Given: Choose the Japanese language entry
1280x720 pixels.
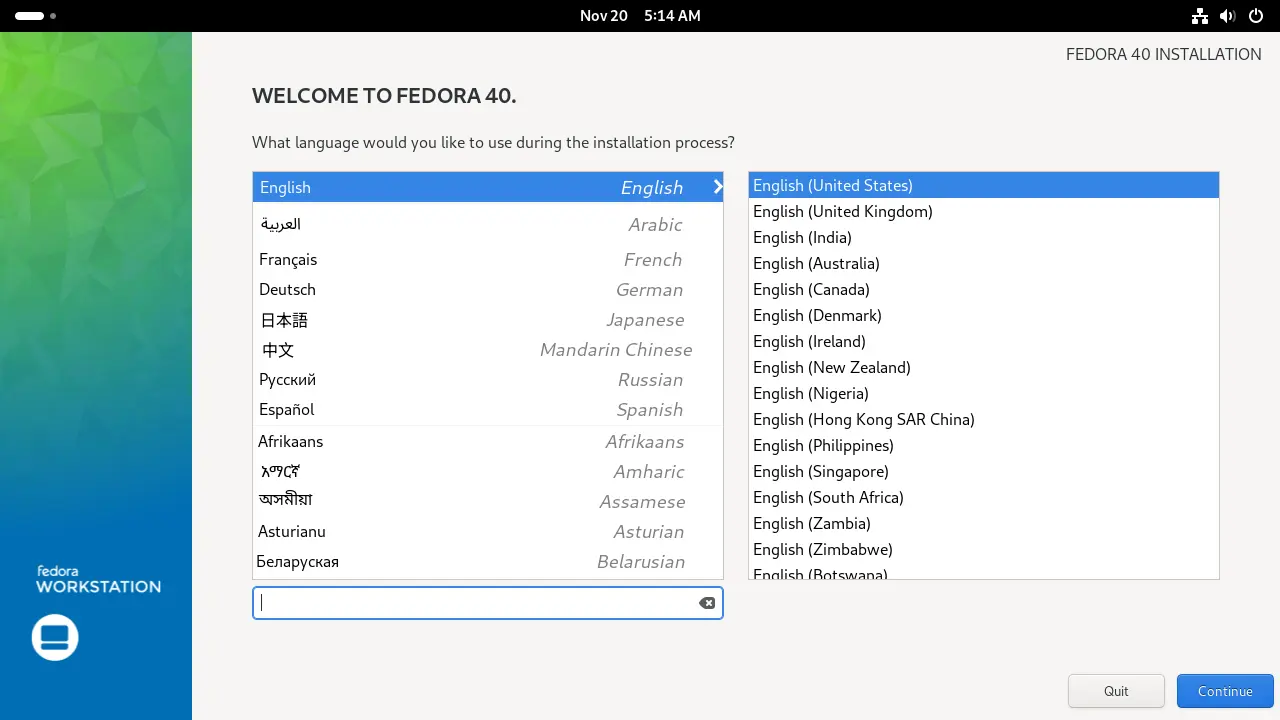Looking at the screenshot, I should [487, 320].
